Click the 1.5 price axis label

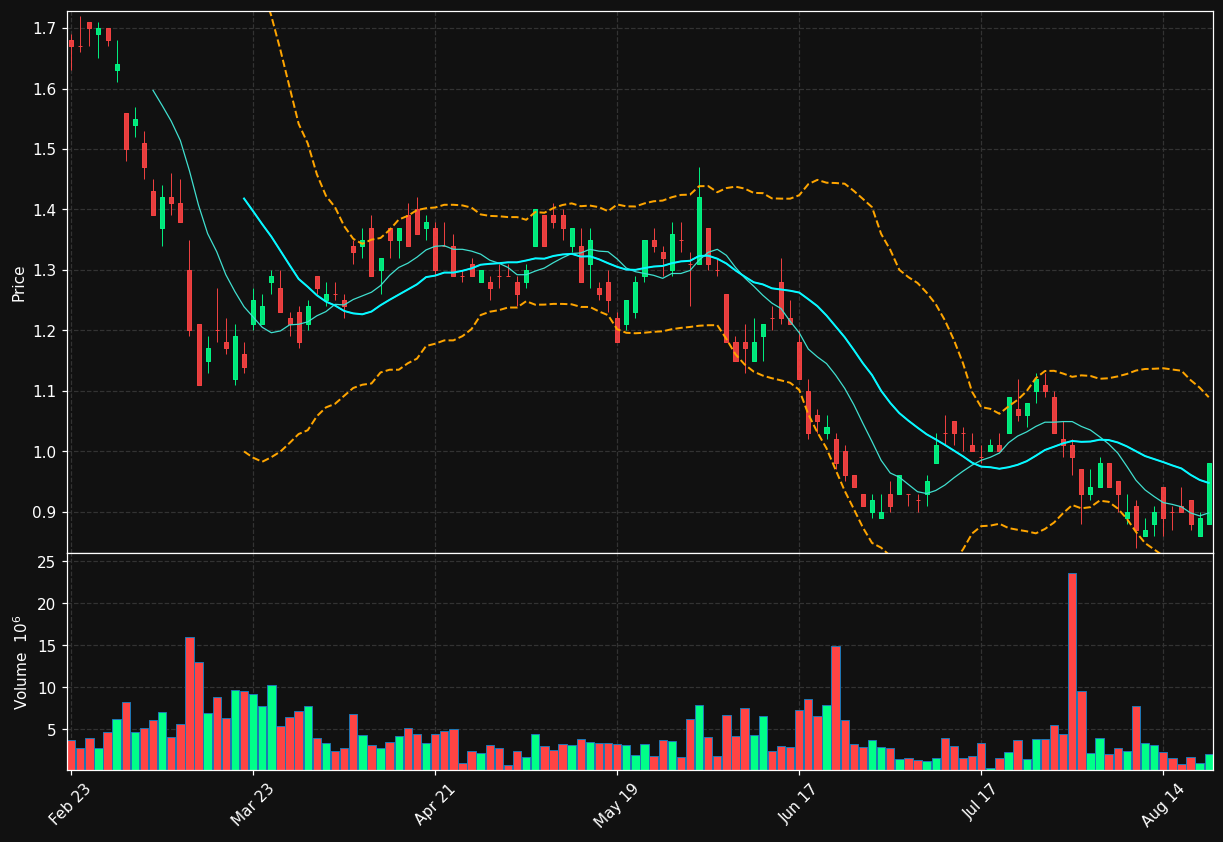click(x=45, y=150)
